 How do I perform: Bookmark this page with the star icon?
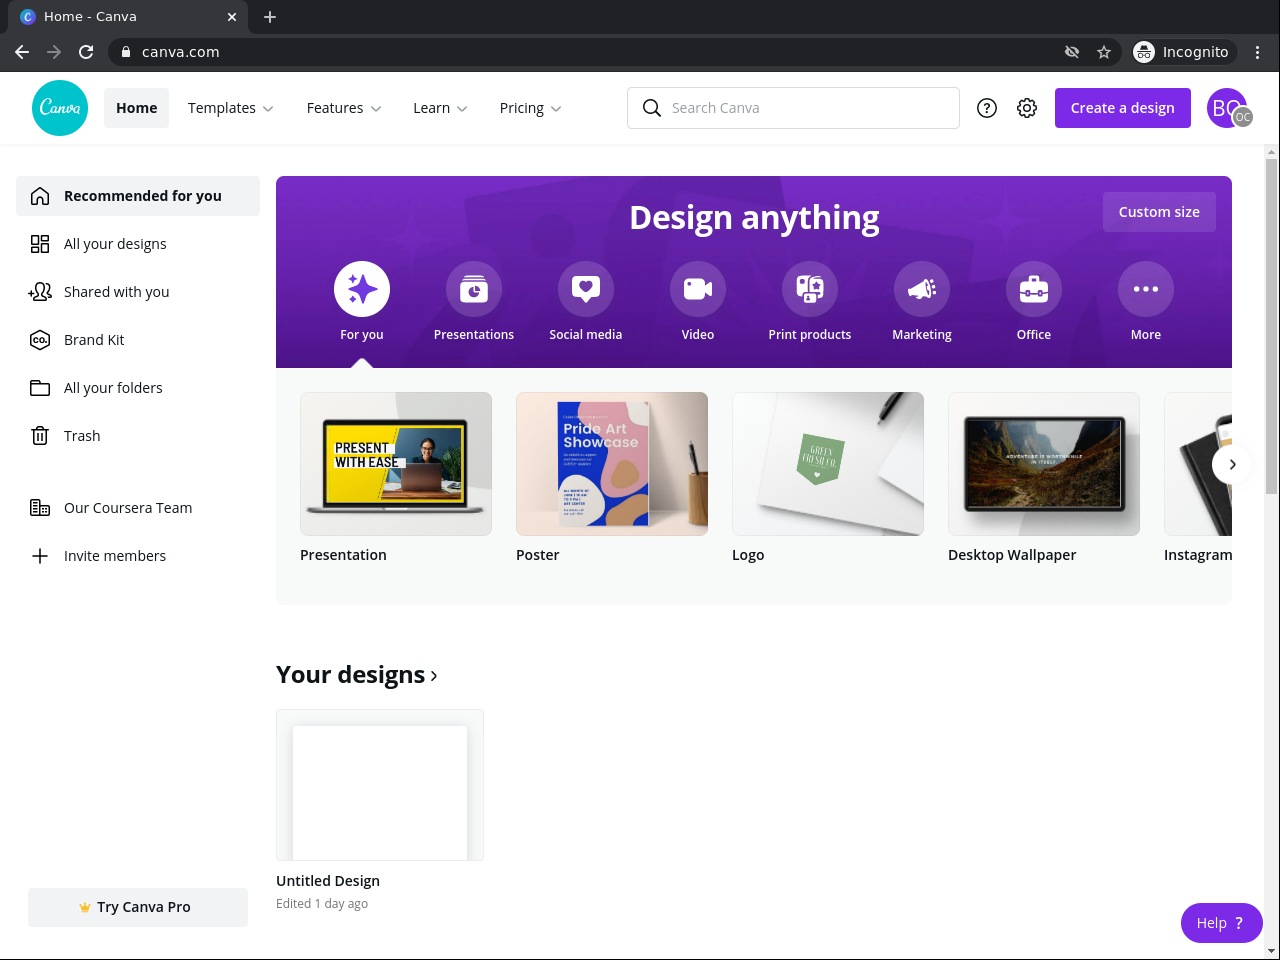coord(1104,52)
